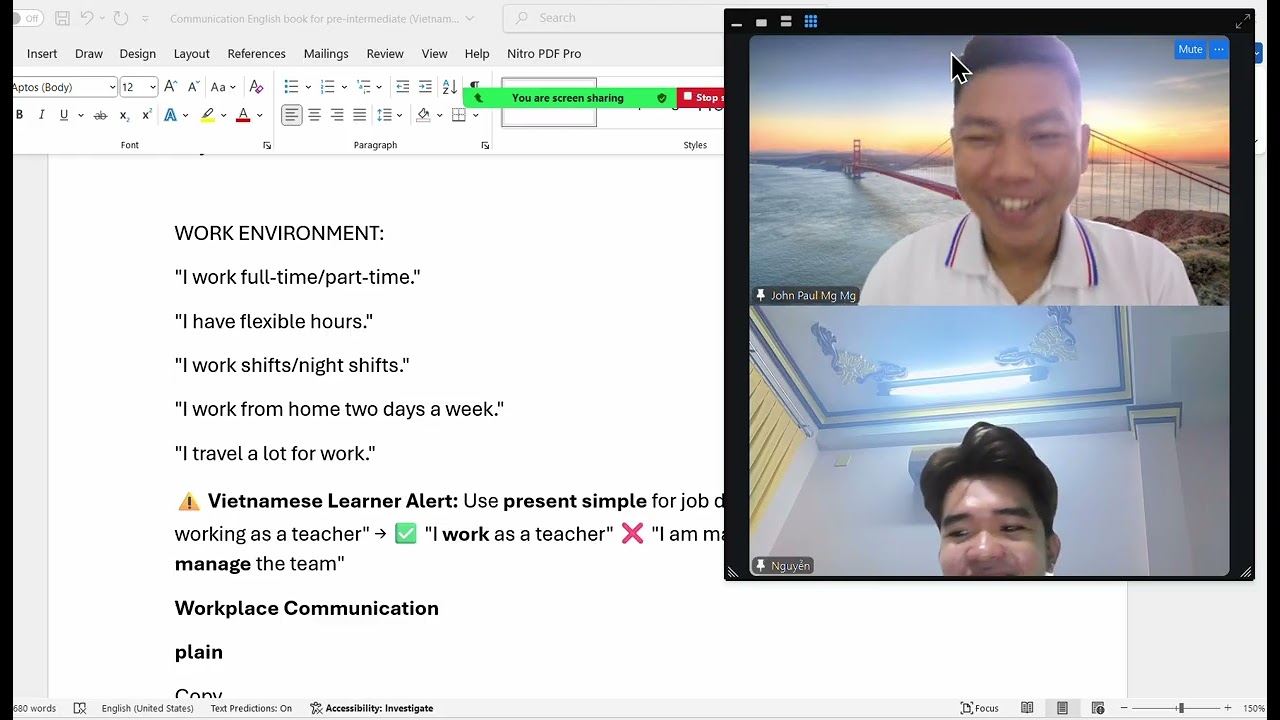Switch Zoom window to gallery grid view

click(x=811, y=22)
